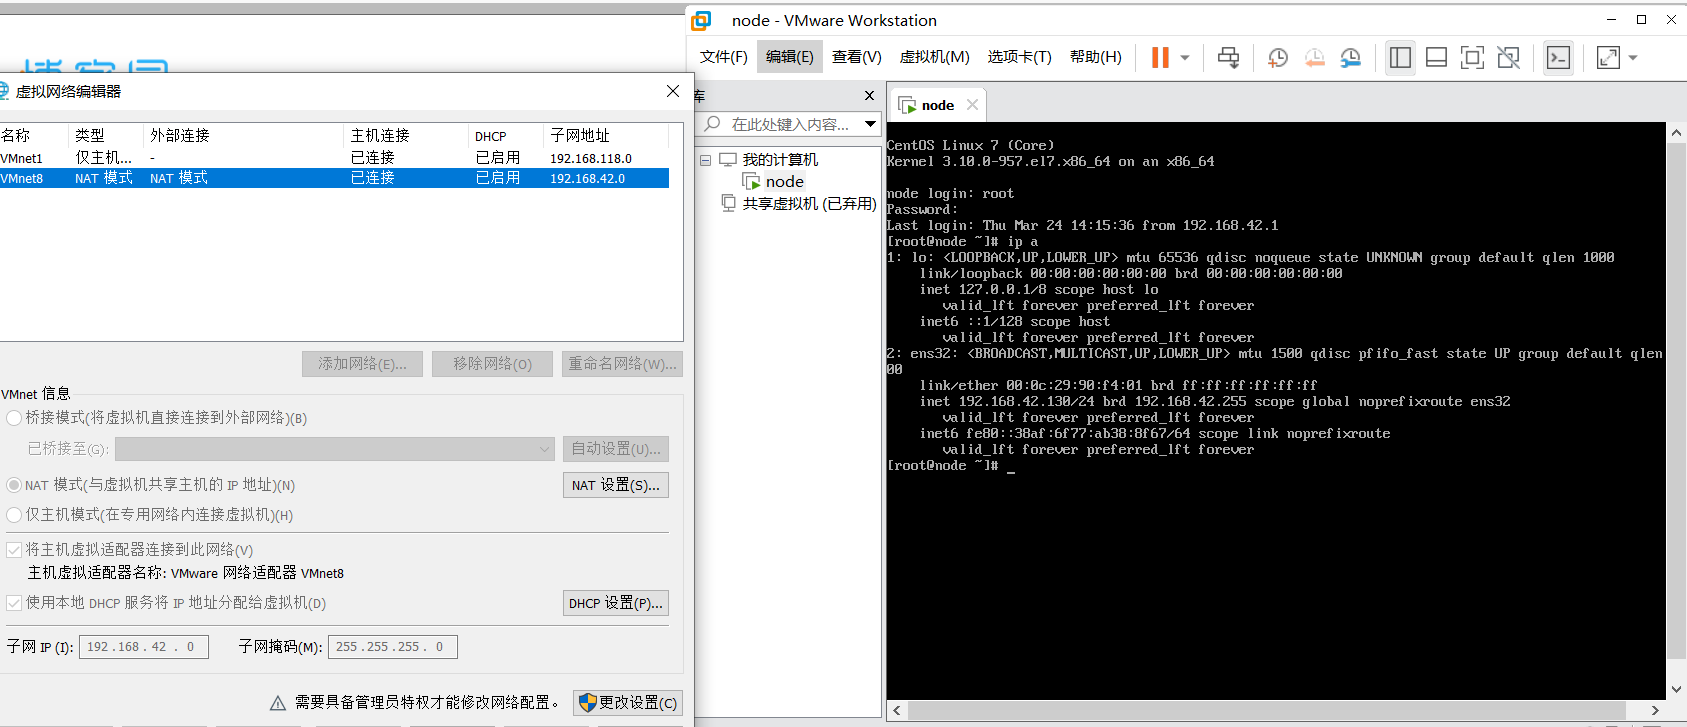This screenshot has width=1687, height=727.
Task: Open the 帮助(H) menu
Action: click(1096, 57)
